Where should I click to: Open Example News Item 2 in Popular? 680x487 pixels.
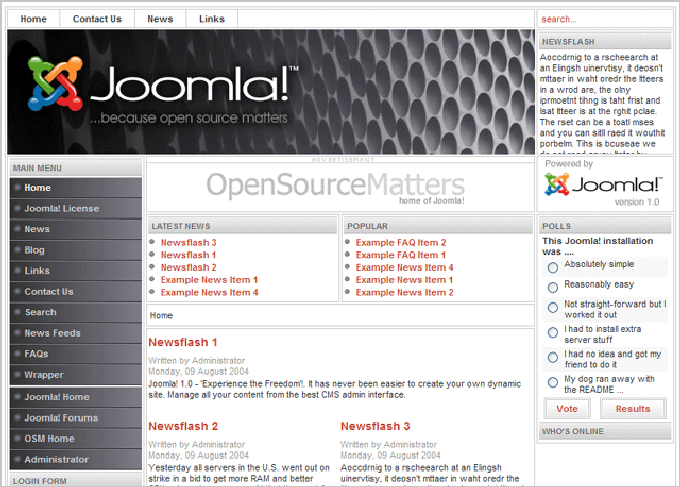(404, 292)
